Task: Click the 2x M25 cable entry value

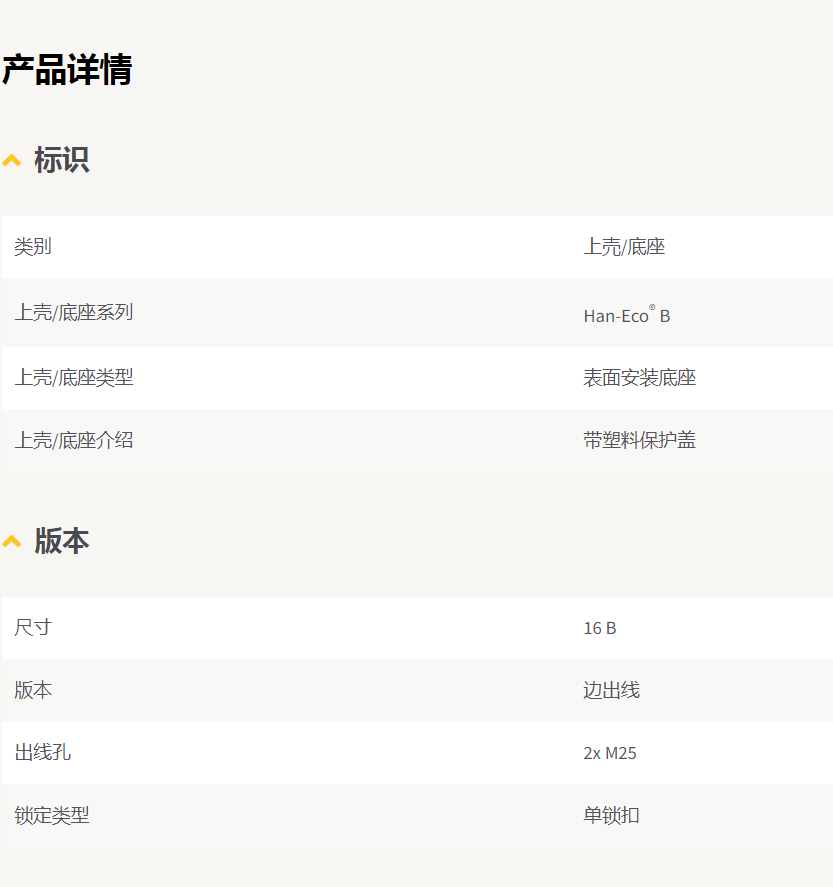Action: 610,753
